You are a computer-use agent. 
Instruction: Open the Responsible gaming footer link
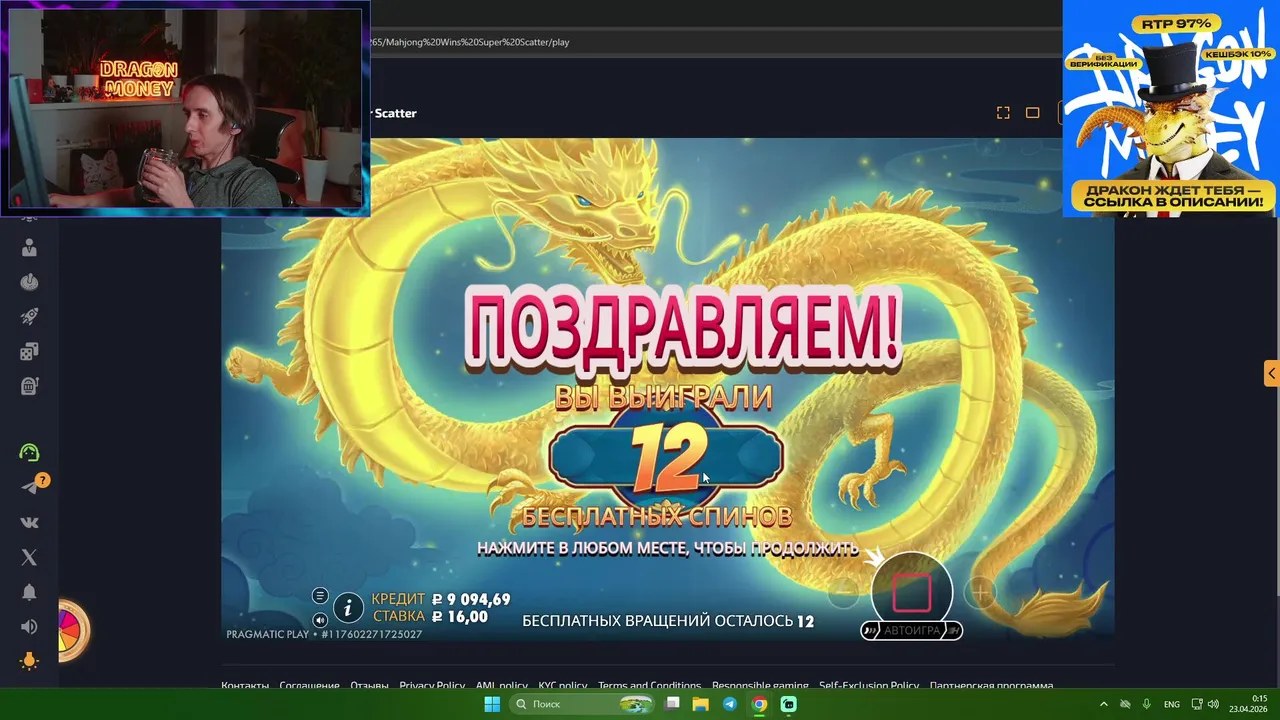click(x=760, y=686)
